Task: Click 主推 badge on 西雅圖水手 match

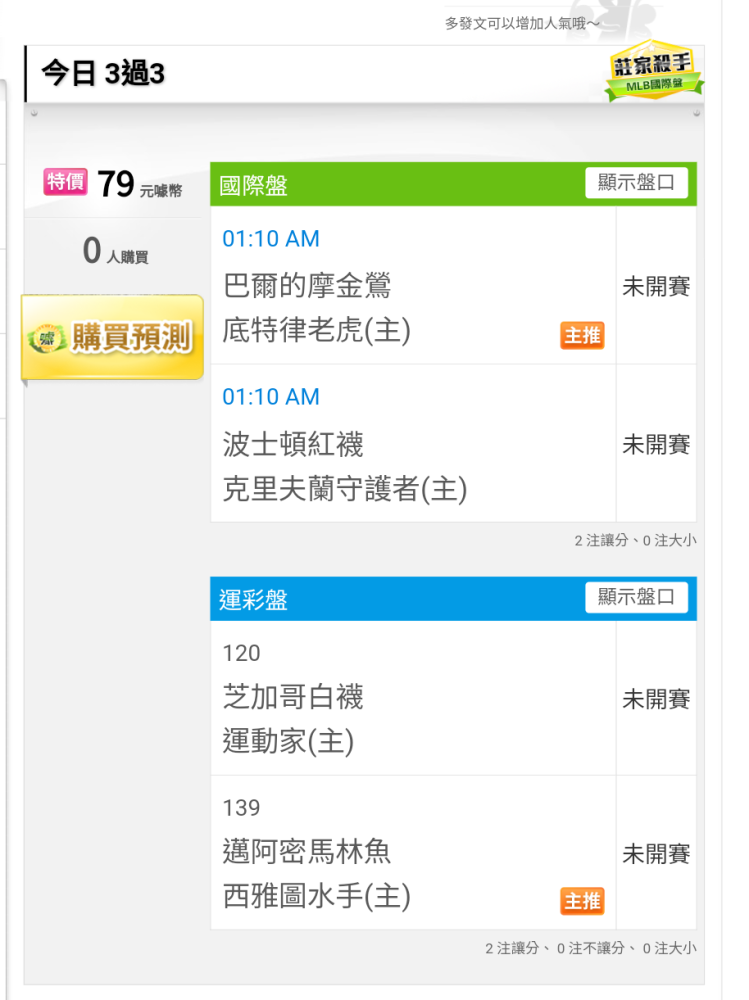Action: tap(582, 901)
